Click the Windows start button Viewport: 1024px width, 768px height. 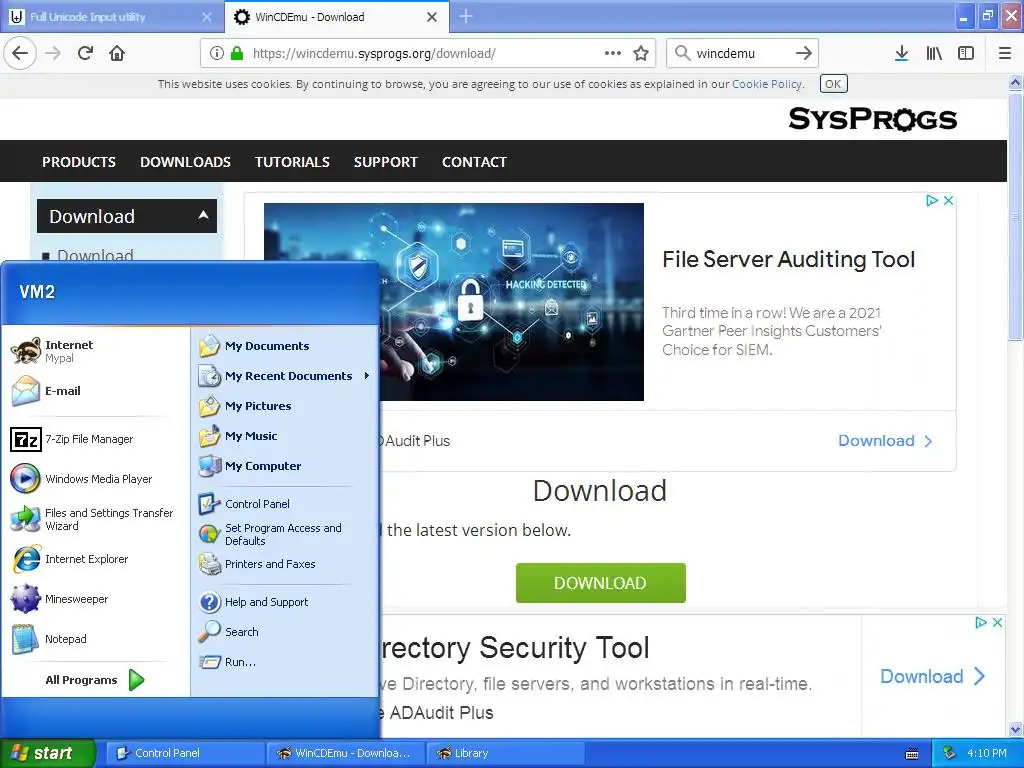tap(48, 753)
